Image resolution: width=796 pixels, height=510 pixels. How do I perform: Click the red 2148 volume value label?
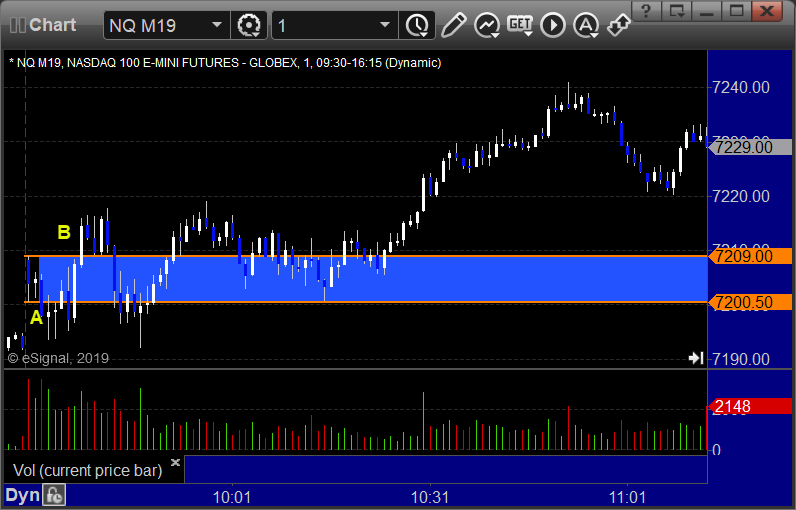[750, 406]
